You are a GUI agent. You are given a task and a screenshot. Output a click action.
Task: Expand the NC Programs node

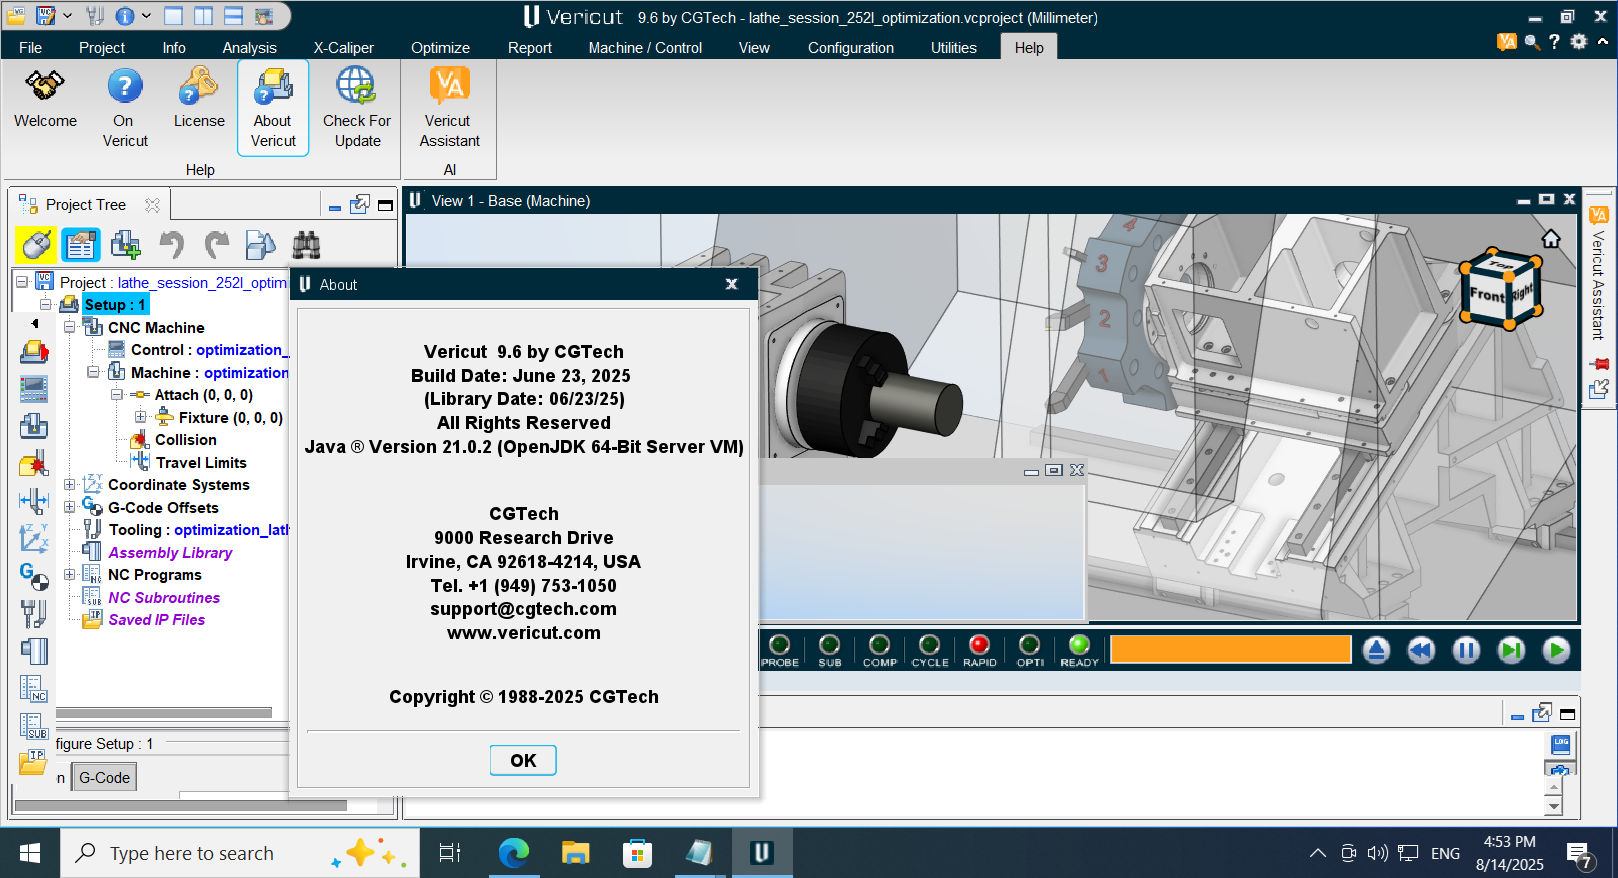pyautogui.click(x=69, y=574)
